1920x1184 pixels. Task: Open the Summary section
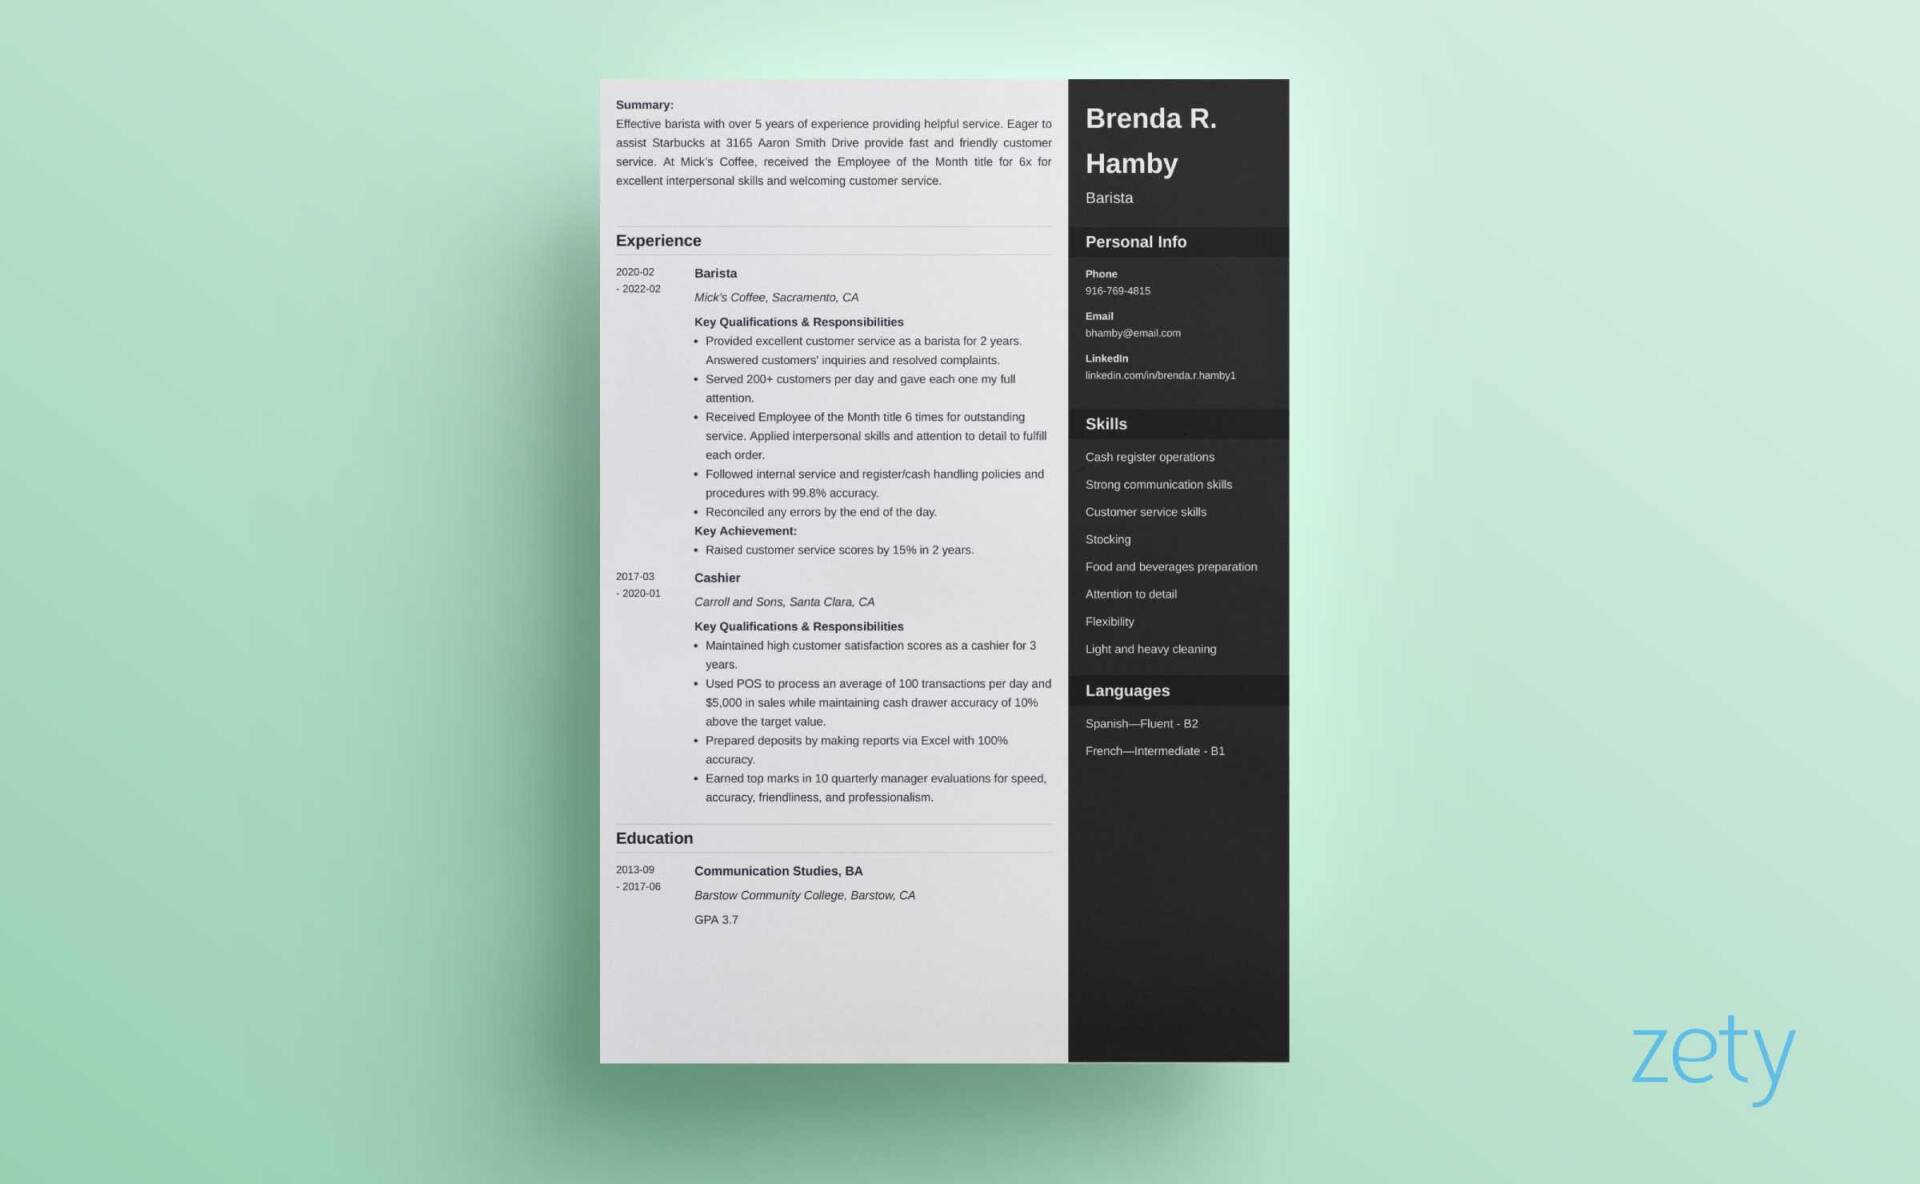[642, 104]
